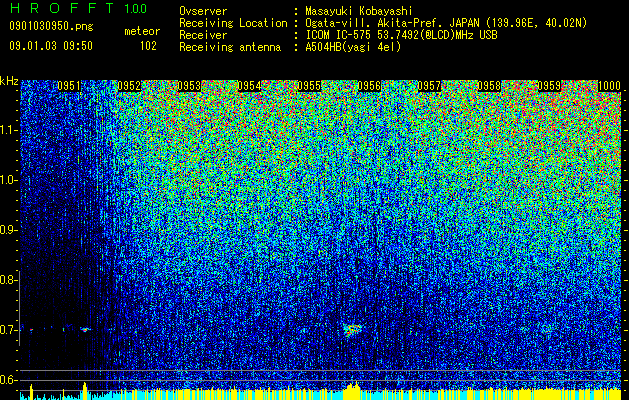This screenshot has height=400, width=629.
Task: Click the 1.1 kHz axis label
Action: pyautogui.click(x=8, y=130)
